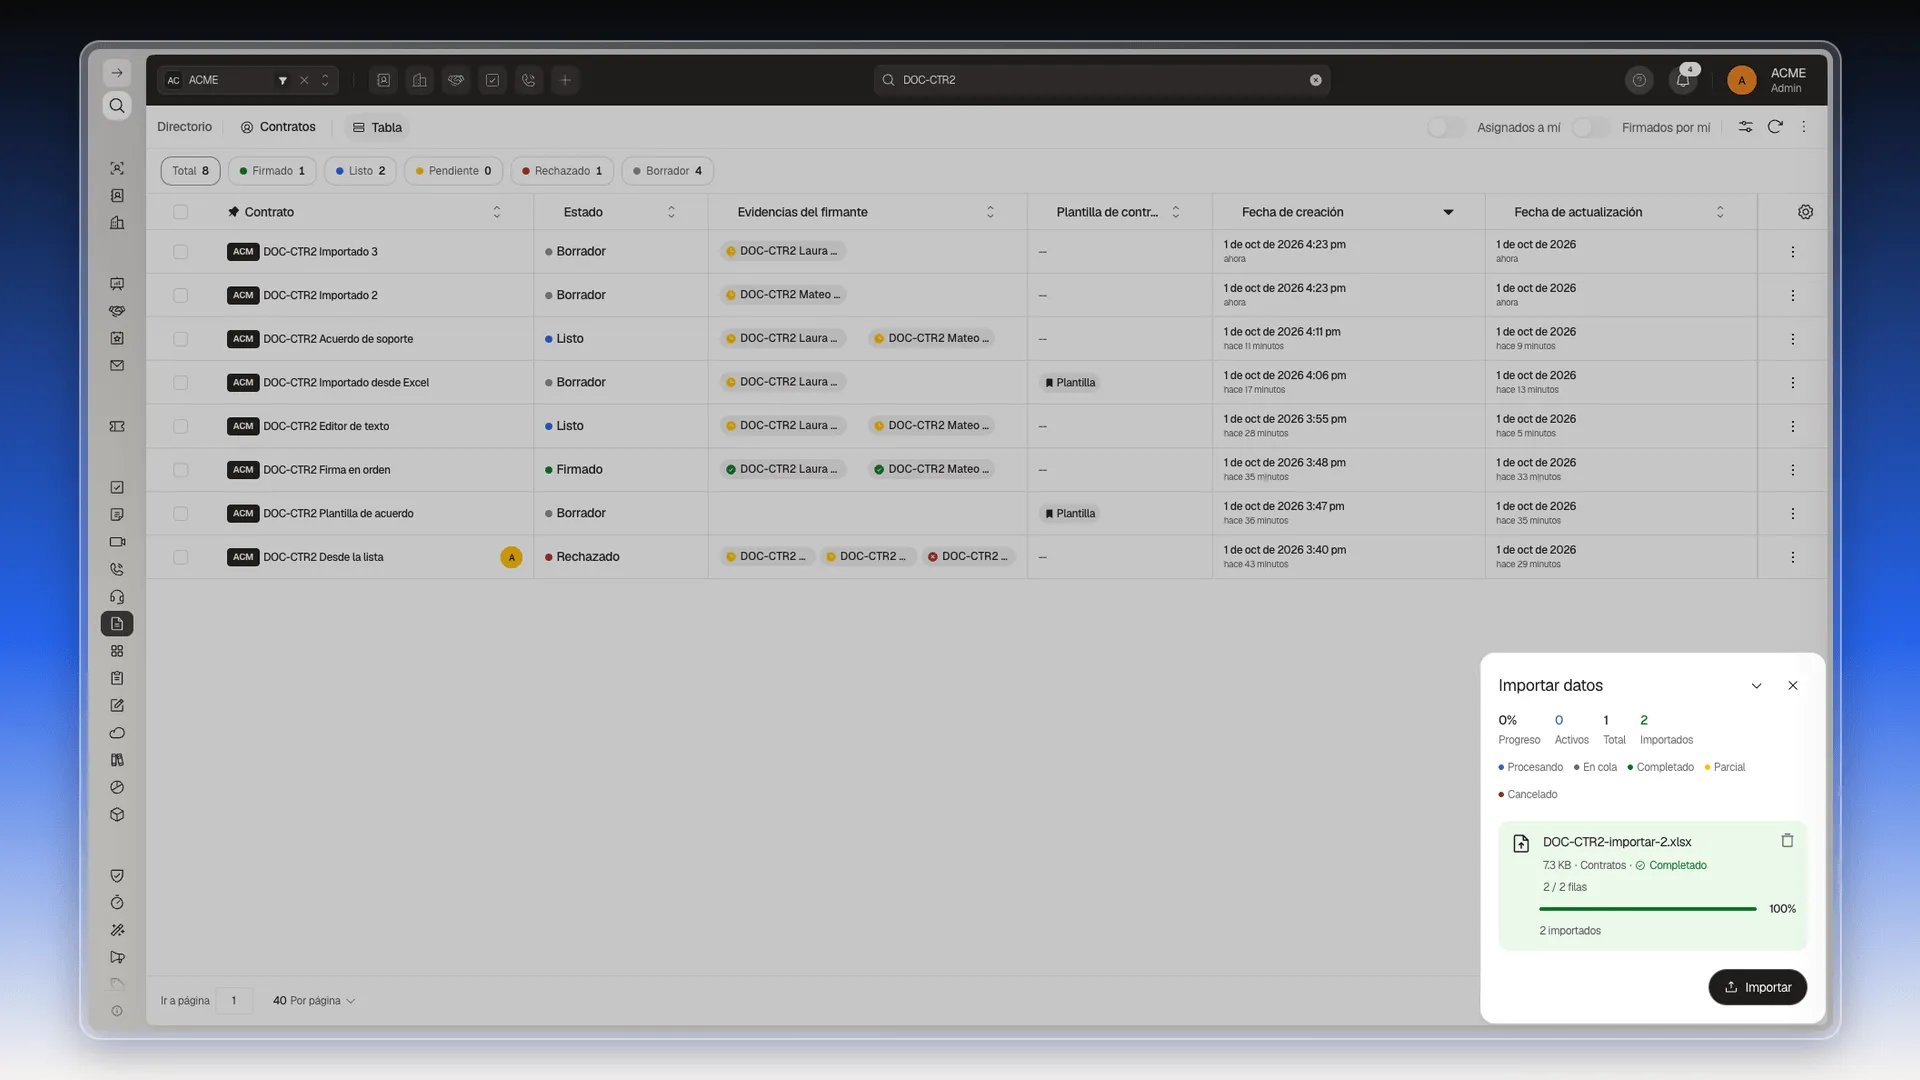Open DOC-CTR2 Editor de texto contract
The height and width of the screenshot is (1080, 1920).
tap(326, 426)
